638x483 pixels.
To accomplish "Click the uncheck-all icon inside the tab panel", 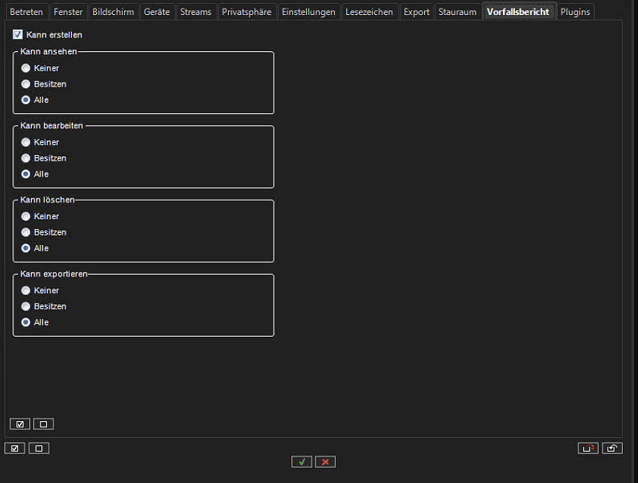I will pyautogui.click(x=44, y=424).
